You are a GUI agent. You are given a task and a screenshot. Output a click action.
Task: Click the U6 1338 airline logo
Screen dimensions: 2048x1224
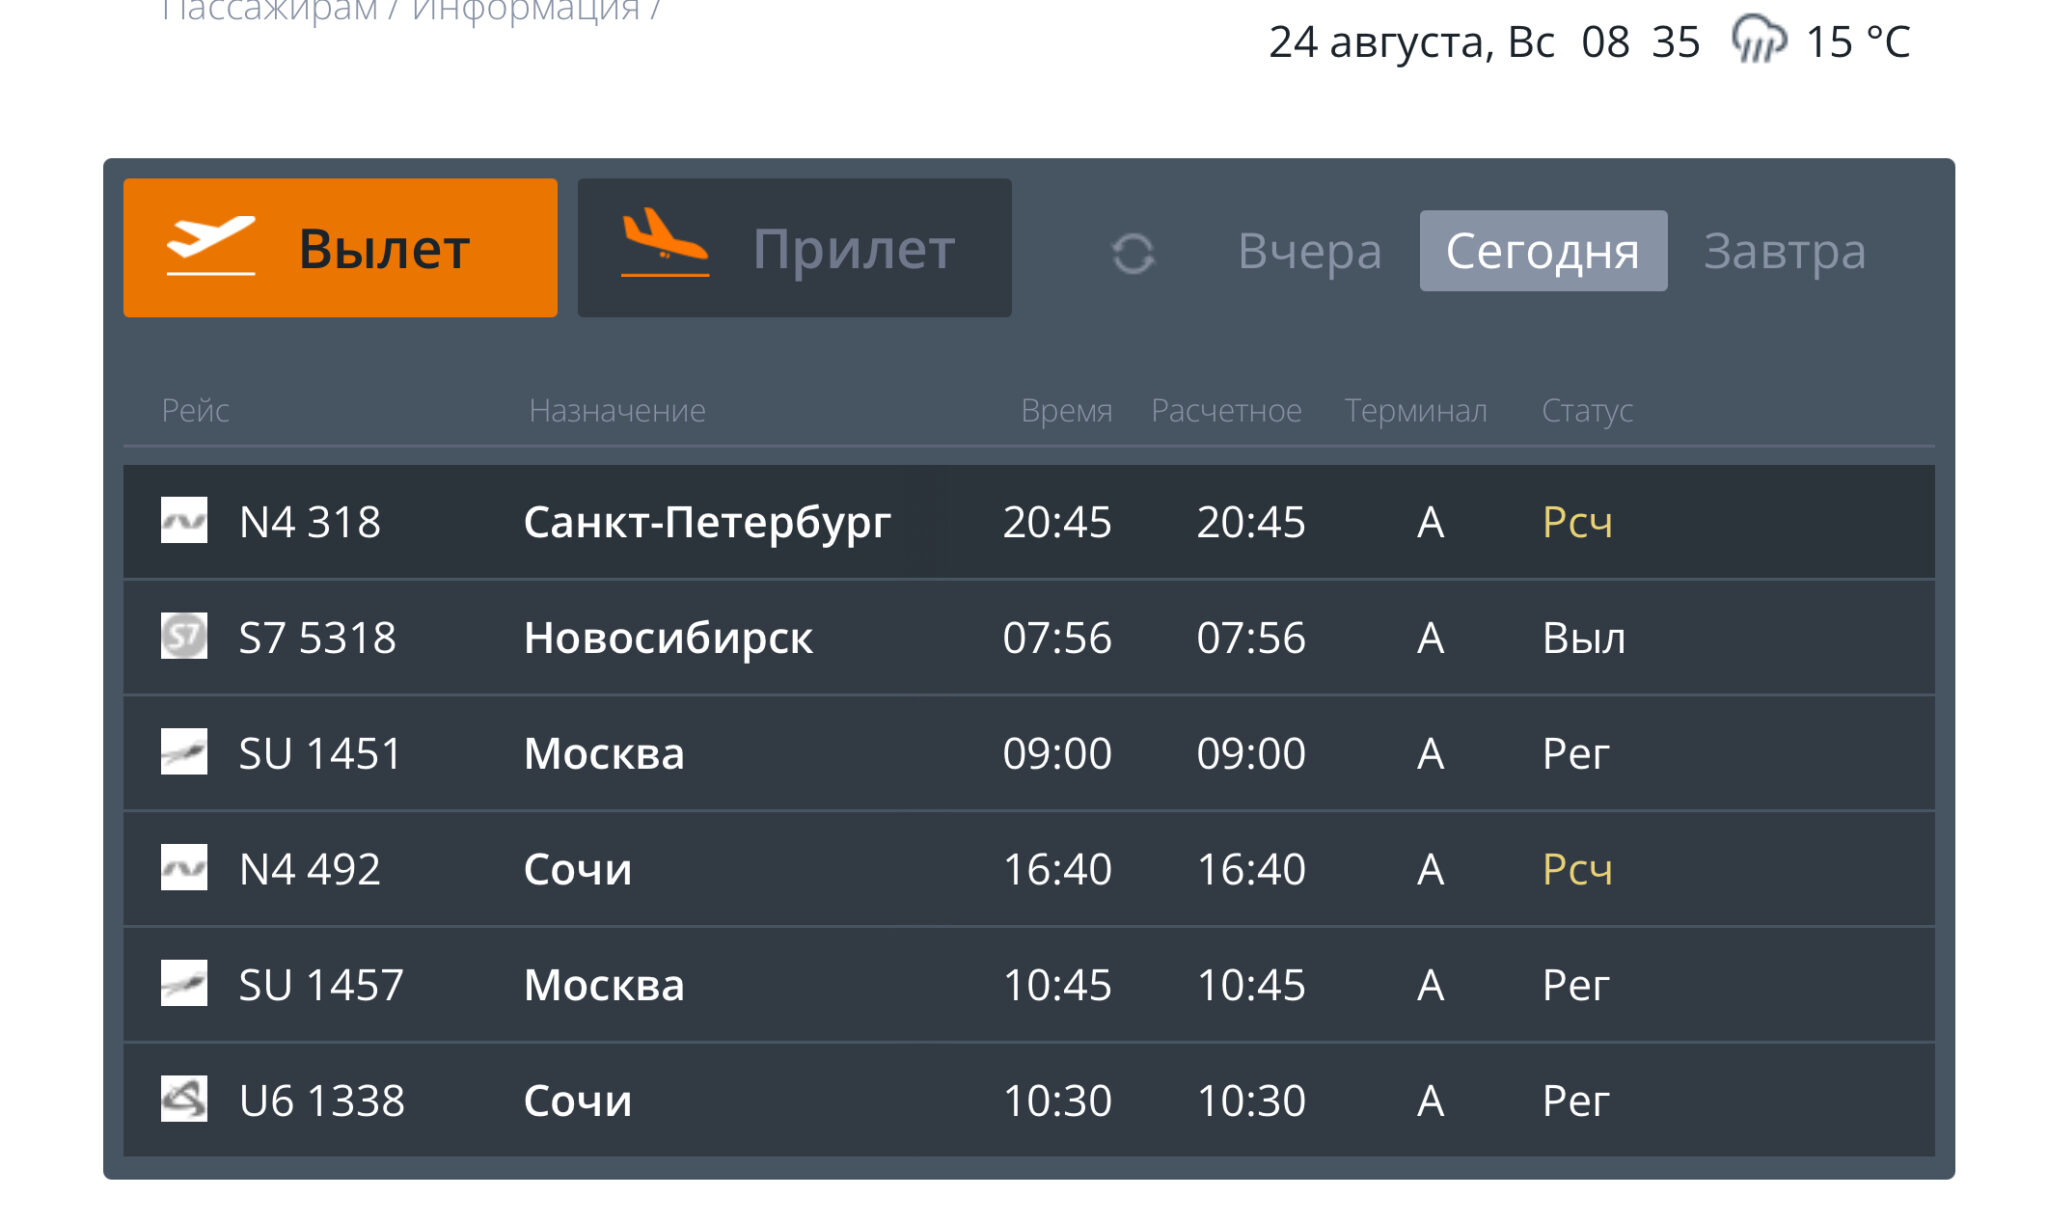184,1099
